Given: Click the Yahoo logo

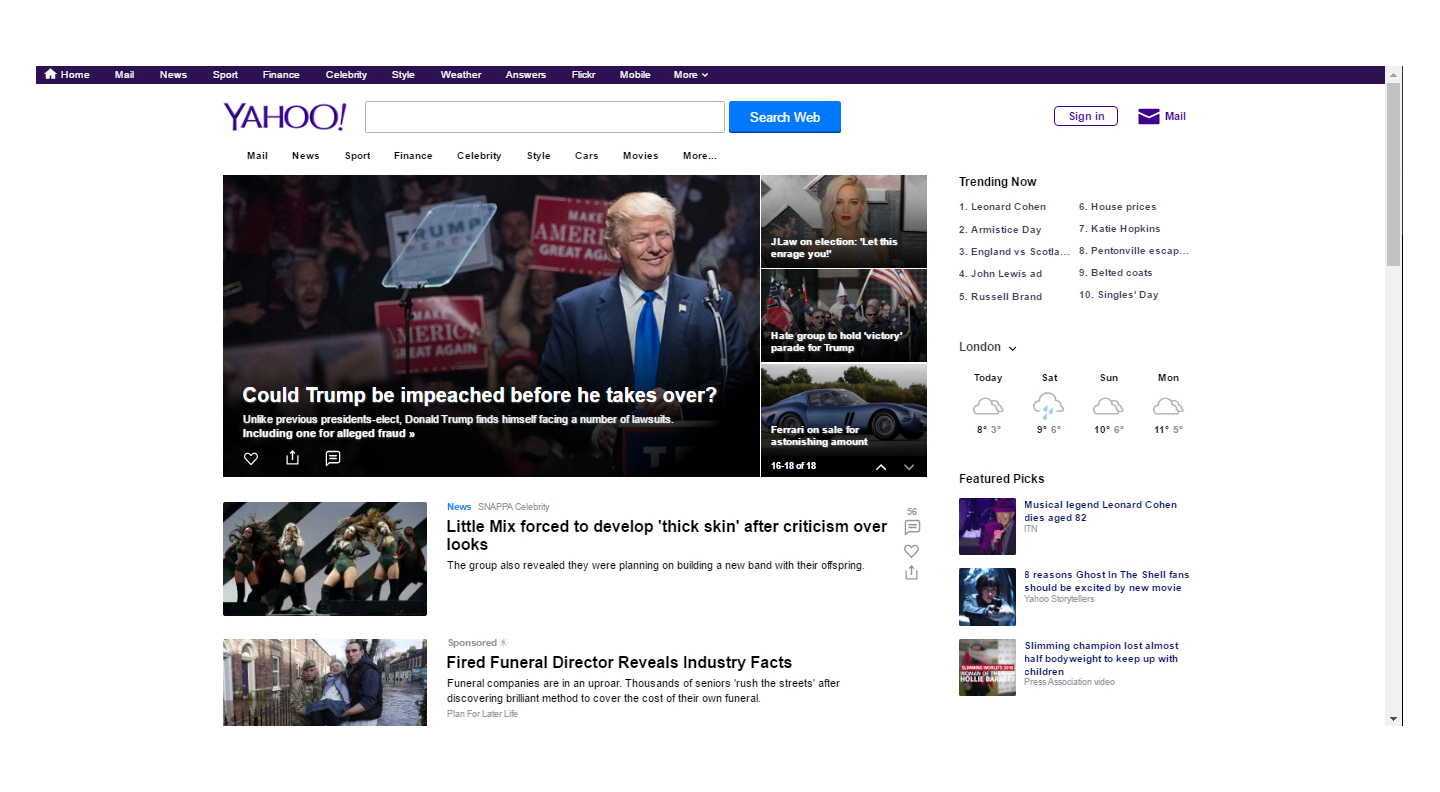Looking at the screenshot, I should tap(285, 117).
